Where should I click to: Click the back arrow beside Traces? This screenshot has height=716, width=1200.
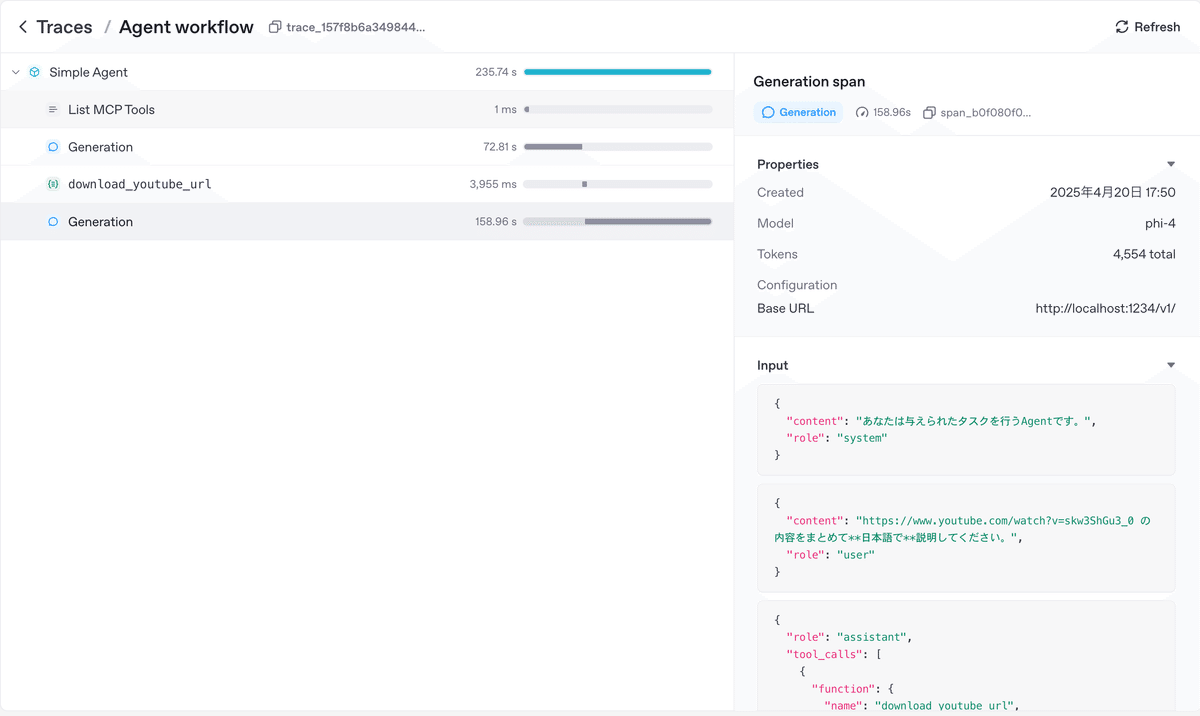tap(22, 27)
